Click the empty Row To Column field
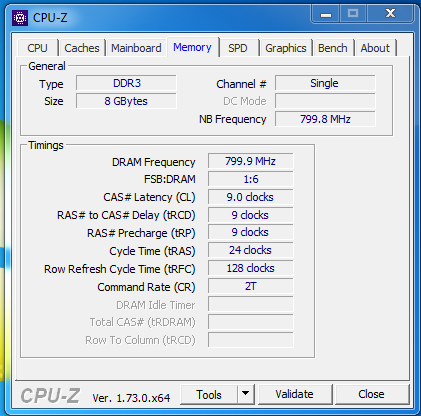421x416 pixels. point(251,340)
